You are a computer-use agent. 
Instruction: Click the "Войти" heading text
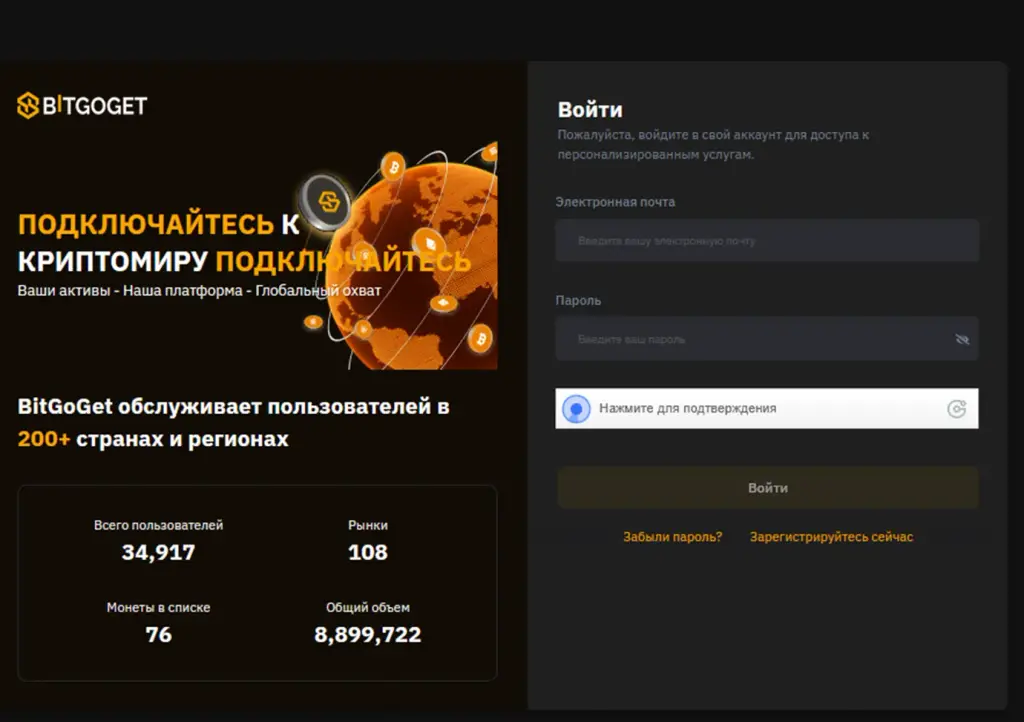(x=590, y=110)
